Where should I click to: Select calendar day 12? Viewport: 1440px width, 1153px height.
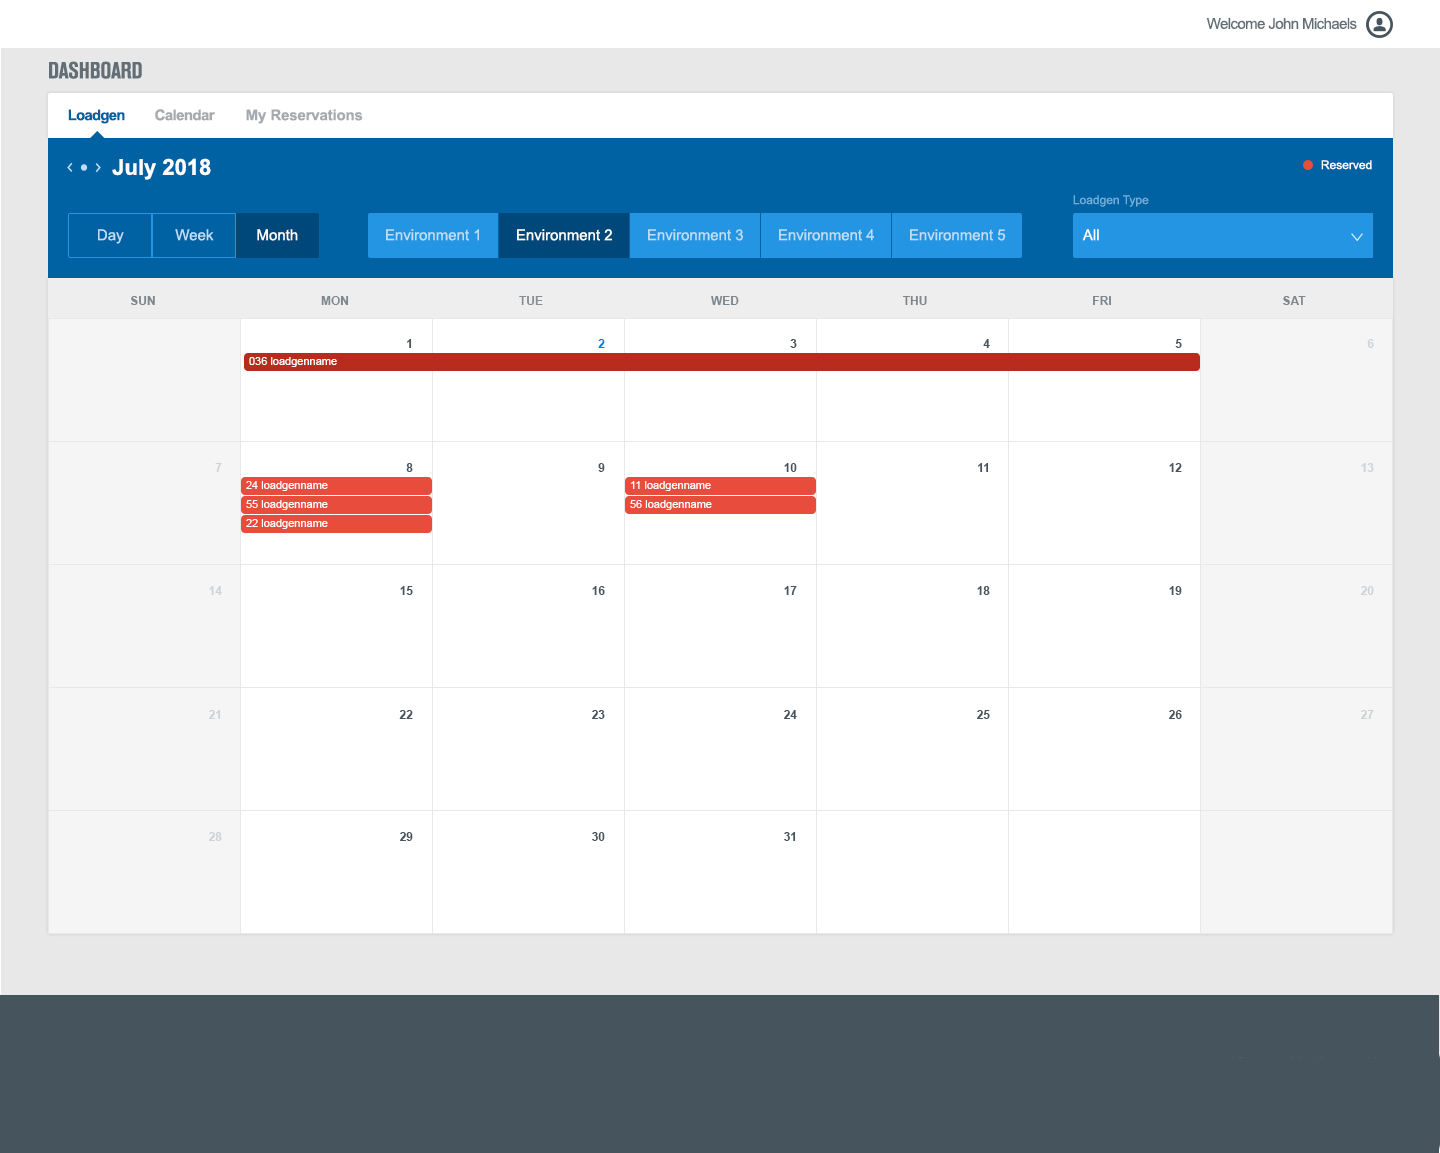tap(1175, 468)
